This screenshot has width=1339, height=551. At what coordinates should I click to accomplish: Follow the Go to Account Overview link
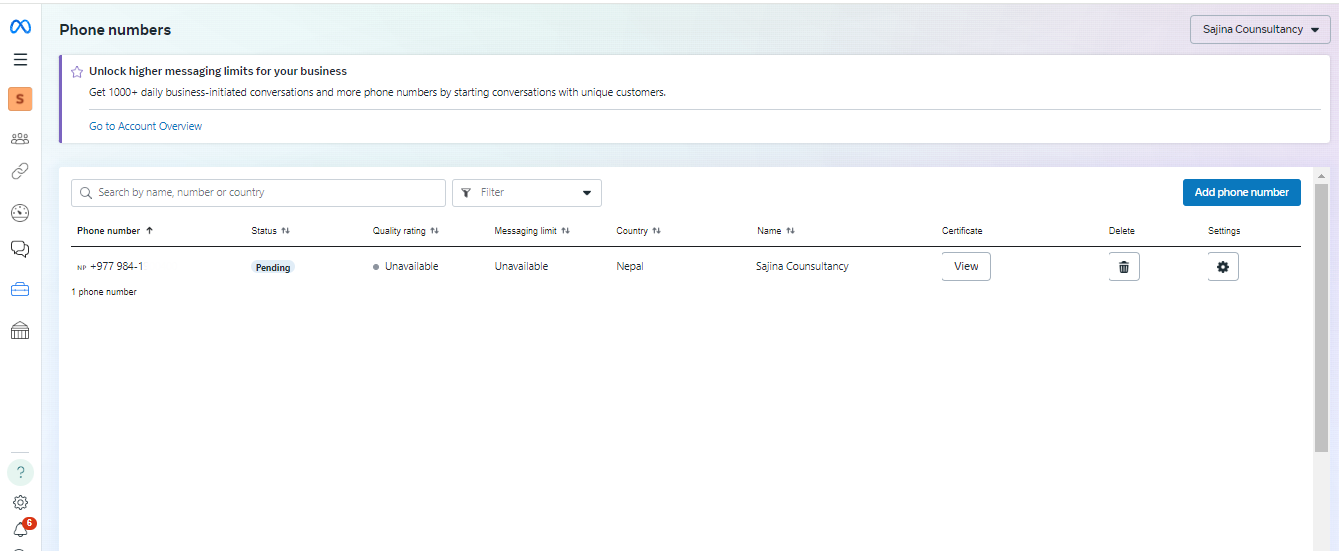click(145, 126)
